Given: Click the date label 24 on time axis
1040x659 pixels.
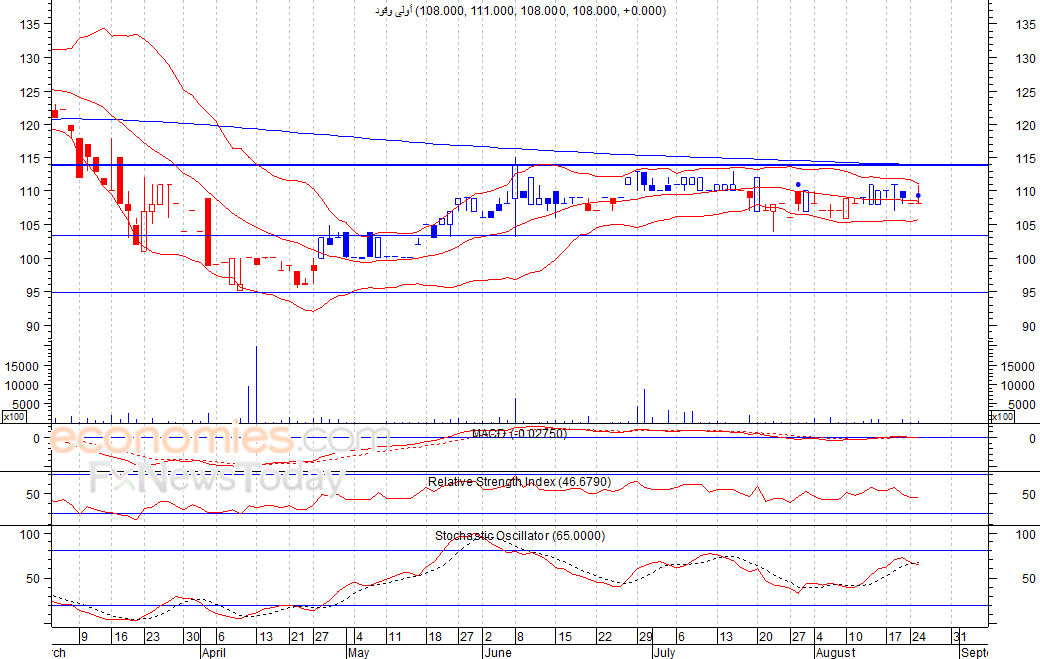Looking at the screenshot, I should [918, 636].
